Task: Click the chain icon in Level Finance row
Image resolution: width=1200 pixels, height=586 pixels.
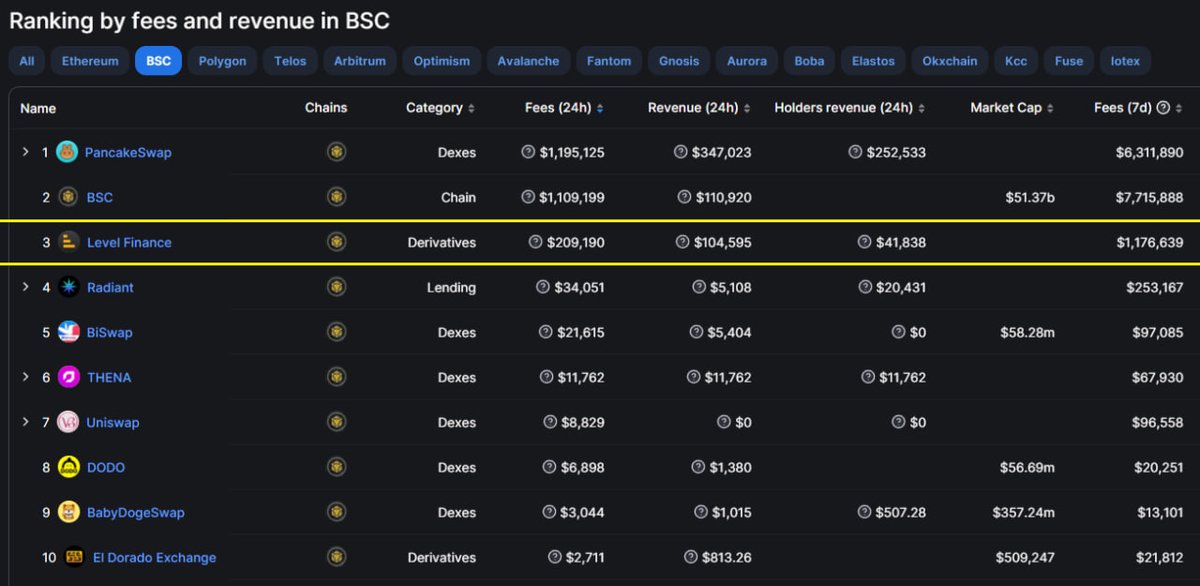Action: 337,242
